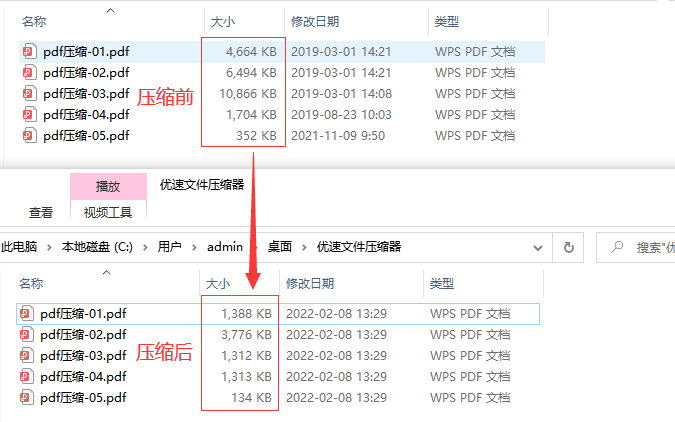Go to 用户 folder in breadcrumb
675x422 pixels.
(x=169, y=247)
